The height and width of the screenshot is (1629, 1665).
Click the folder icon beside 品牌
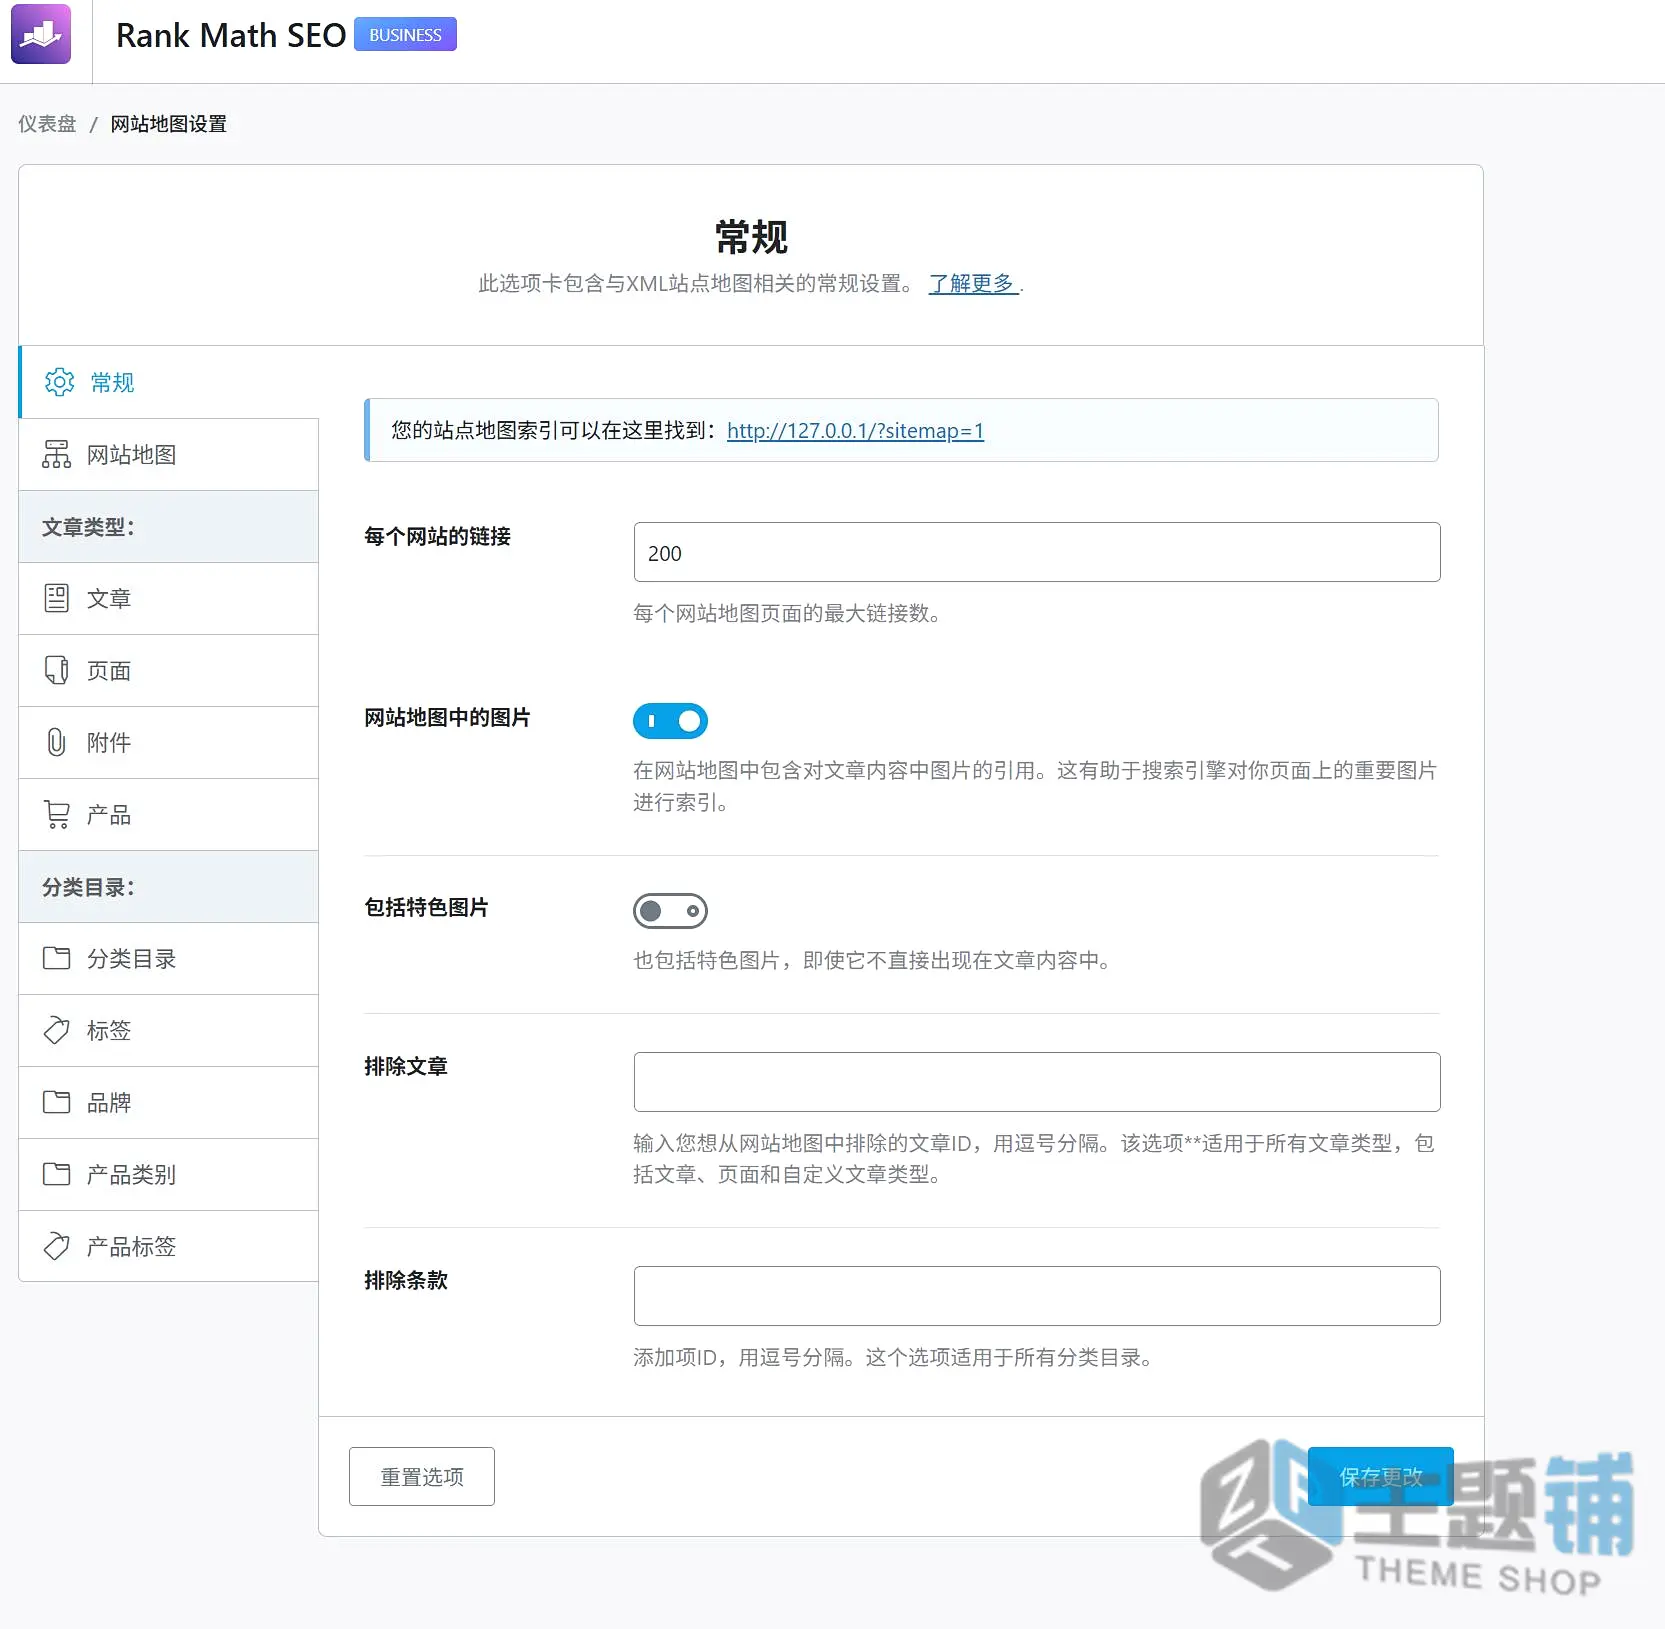[x=57, y=1102]
